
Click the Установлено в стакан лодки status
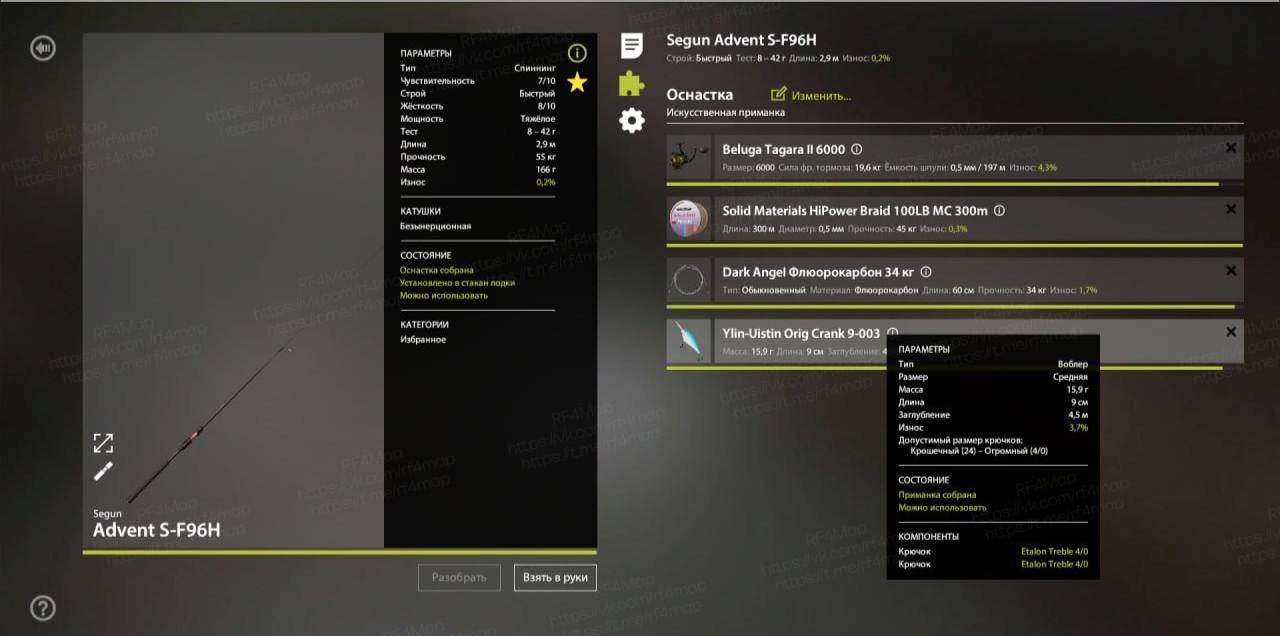tap(458, 283)
